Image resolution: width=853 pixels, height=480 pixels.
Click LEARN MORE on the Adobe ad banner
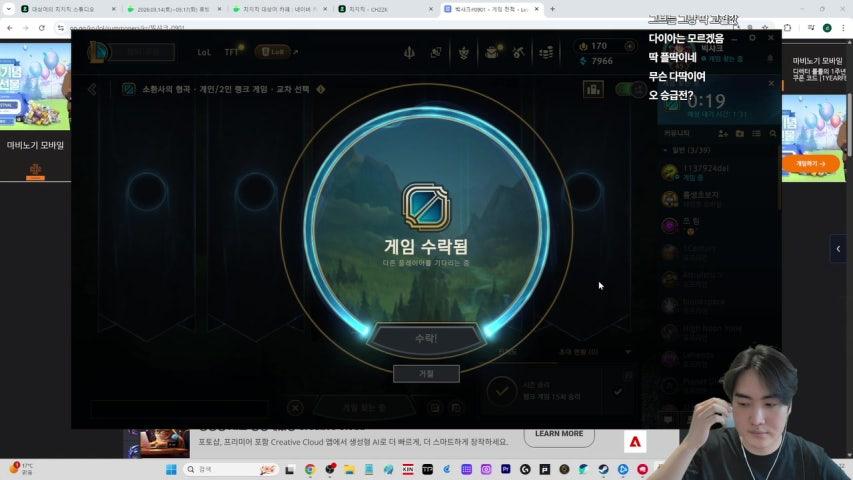tap(559, 434)
